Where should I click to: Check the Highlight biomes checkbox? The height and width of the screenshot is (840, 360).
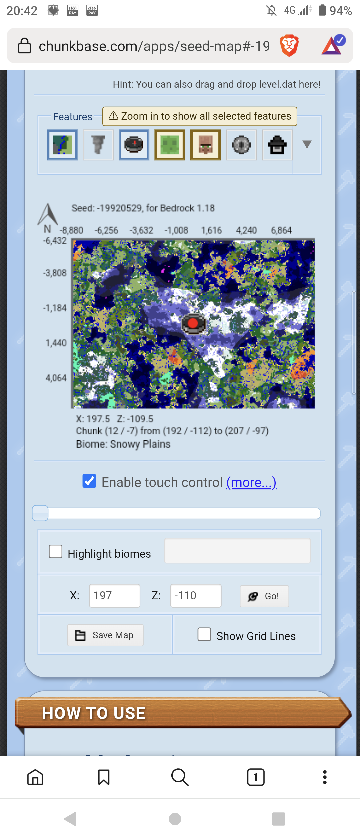coord(56,552)
